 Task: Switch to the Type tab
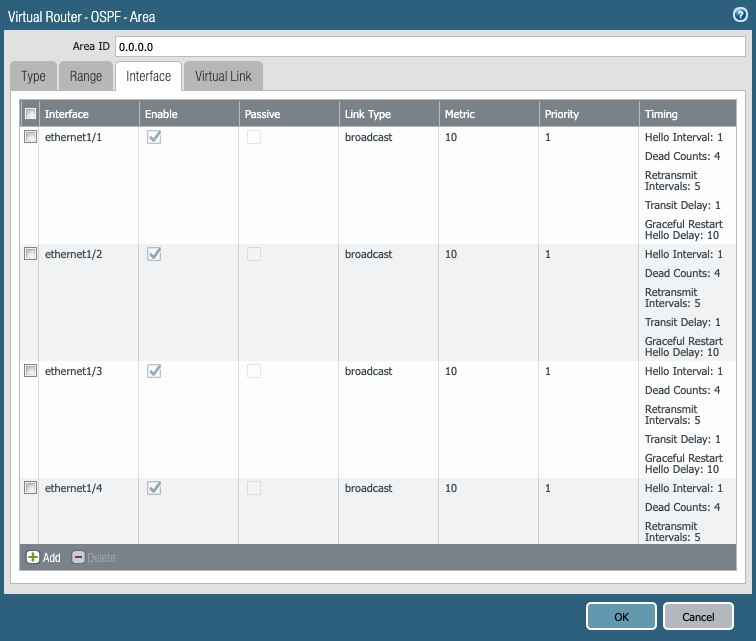[x=33, y=76]
